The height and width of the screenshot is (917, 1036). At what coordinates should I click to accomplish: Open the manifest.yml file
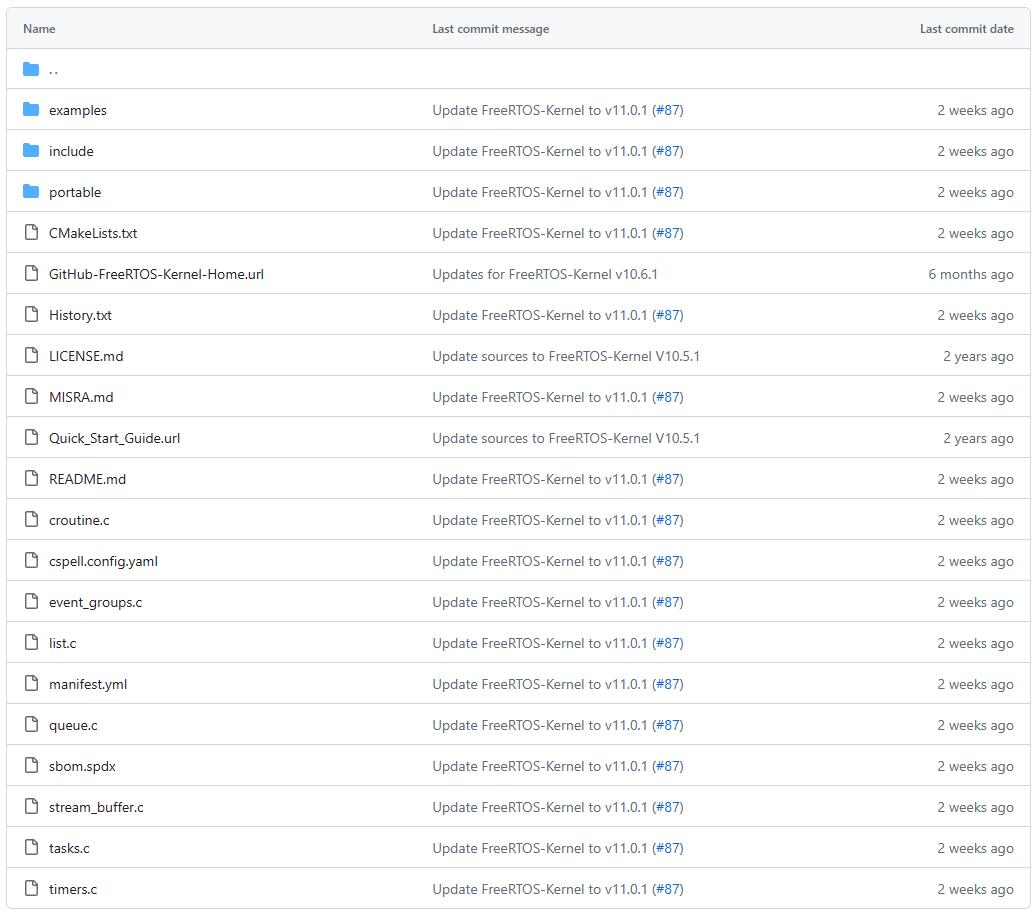pyautogui.click(x=88, y=684)
